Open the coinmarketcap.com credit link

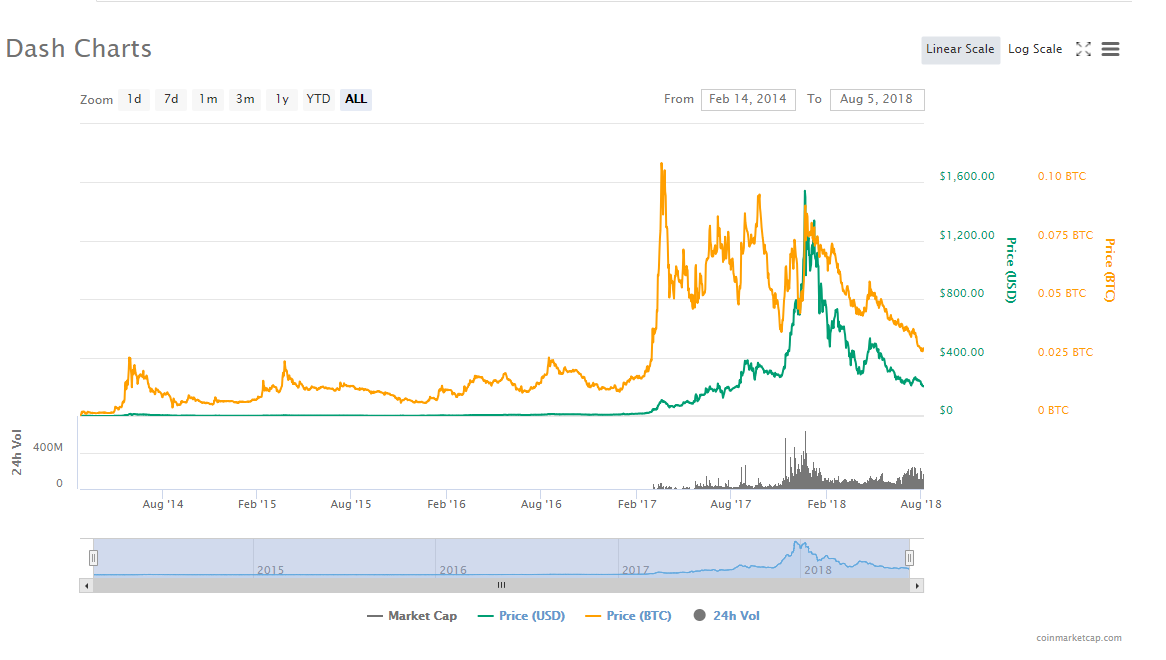click(x=1079, y=638)
